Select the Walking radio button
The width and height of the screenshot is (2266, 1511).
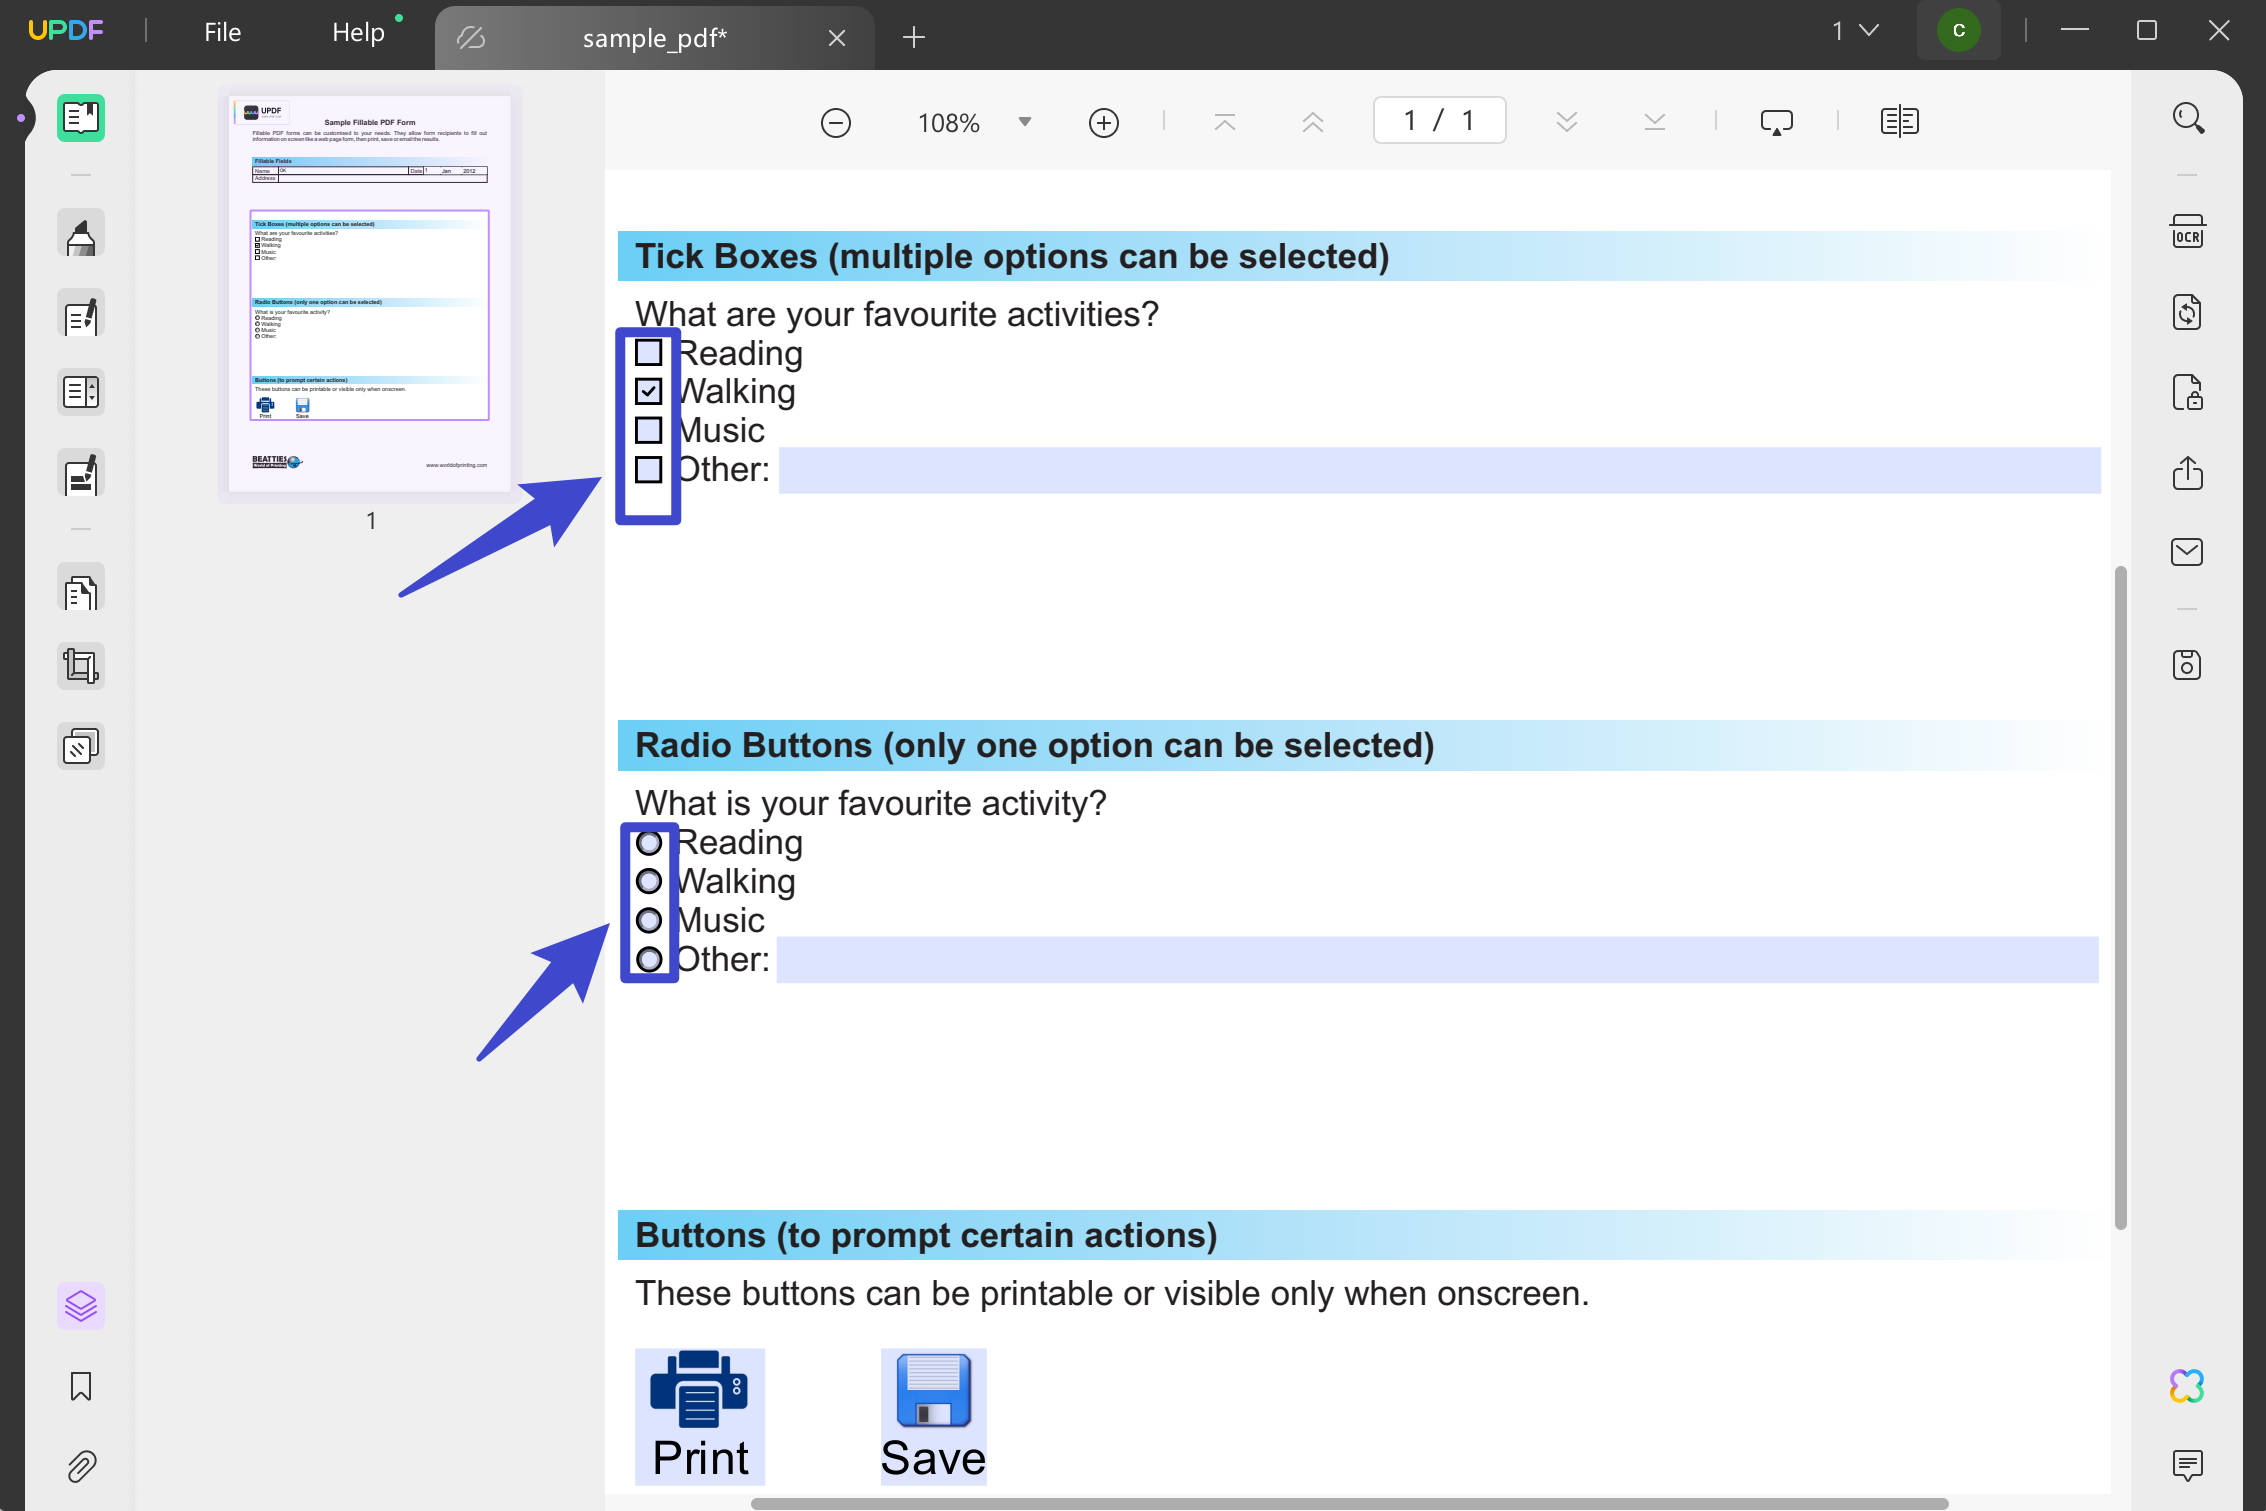[x=649, y=881]
